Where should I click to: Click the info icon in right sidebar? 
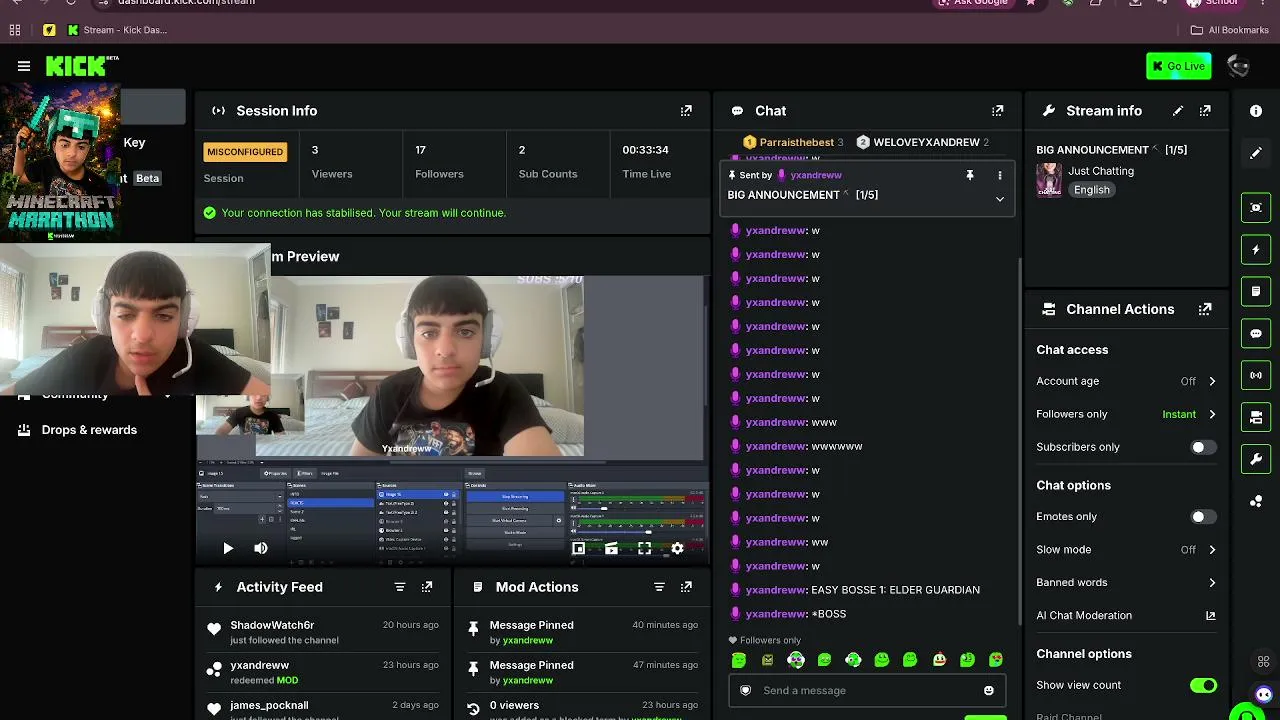point(1256,111)
